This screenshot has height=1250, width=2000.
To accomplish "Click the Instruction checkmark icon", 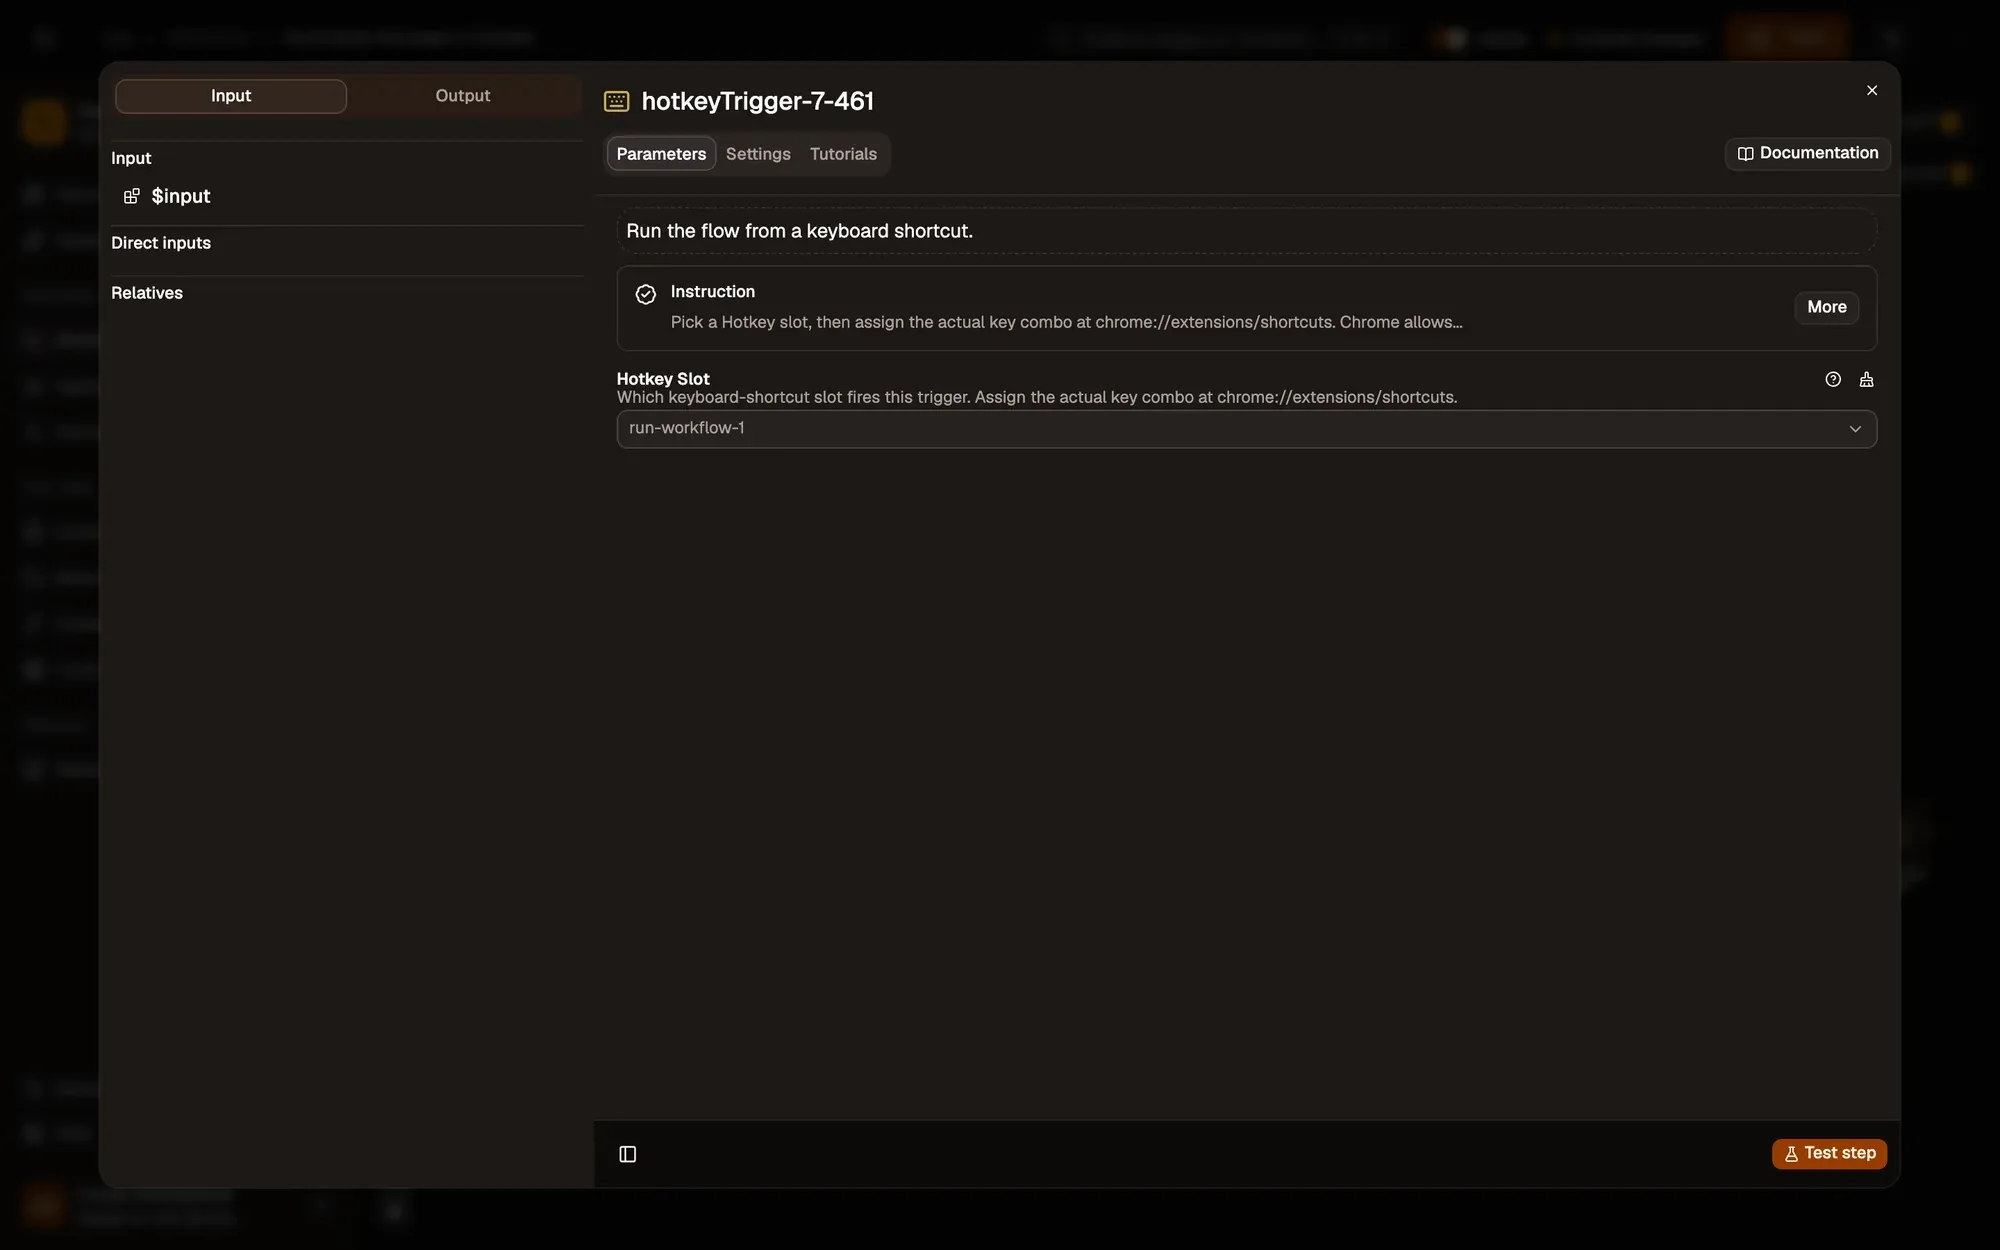I will 646,294.
